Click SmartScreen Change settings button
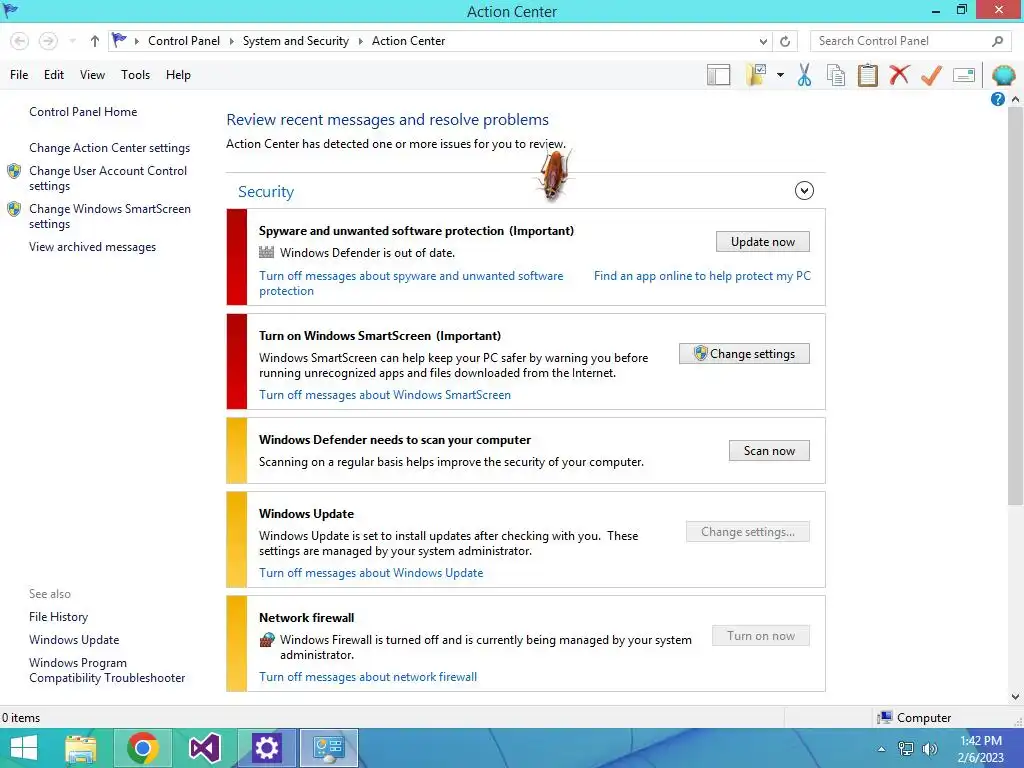 (x=744, y=353)
